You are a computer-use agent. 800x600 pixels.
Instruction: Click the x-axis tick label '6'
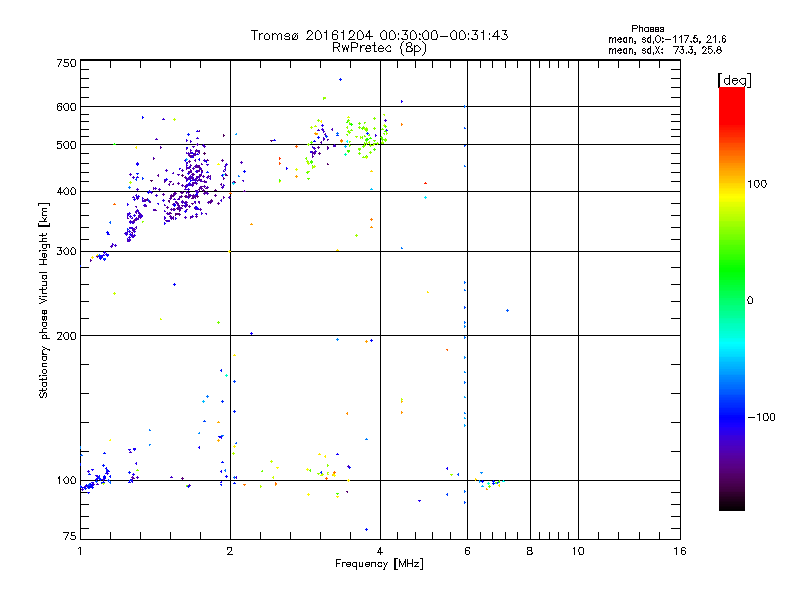[467, 551]
